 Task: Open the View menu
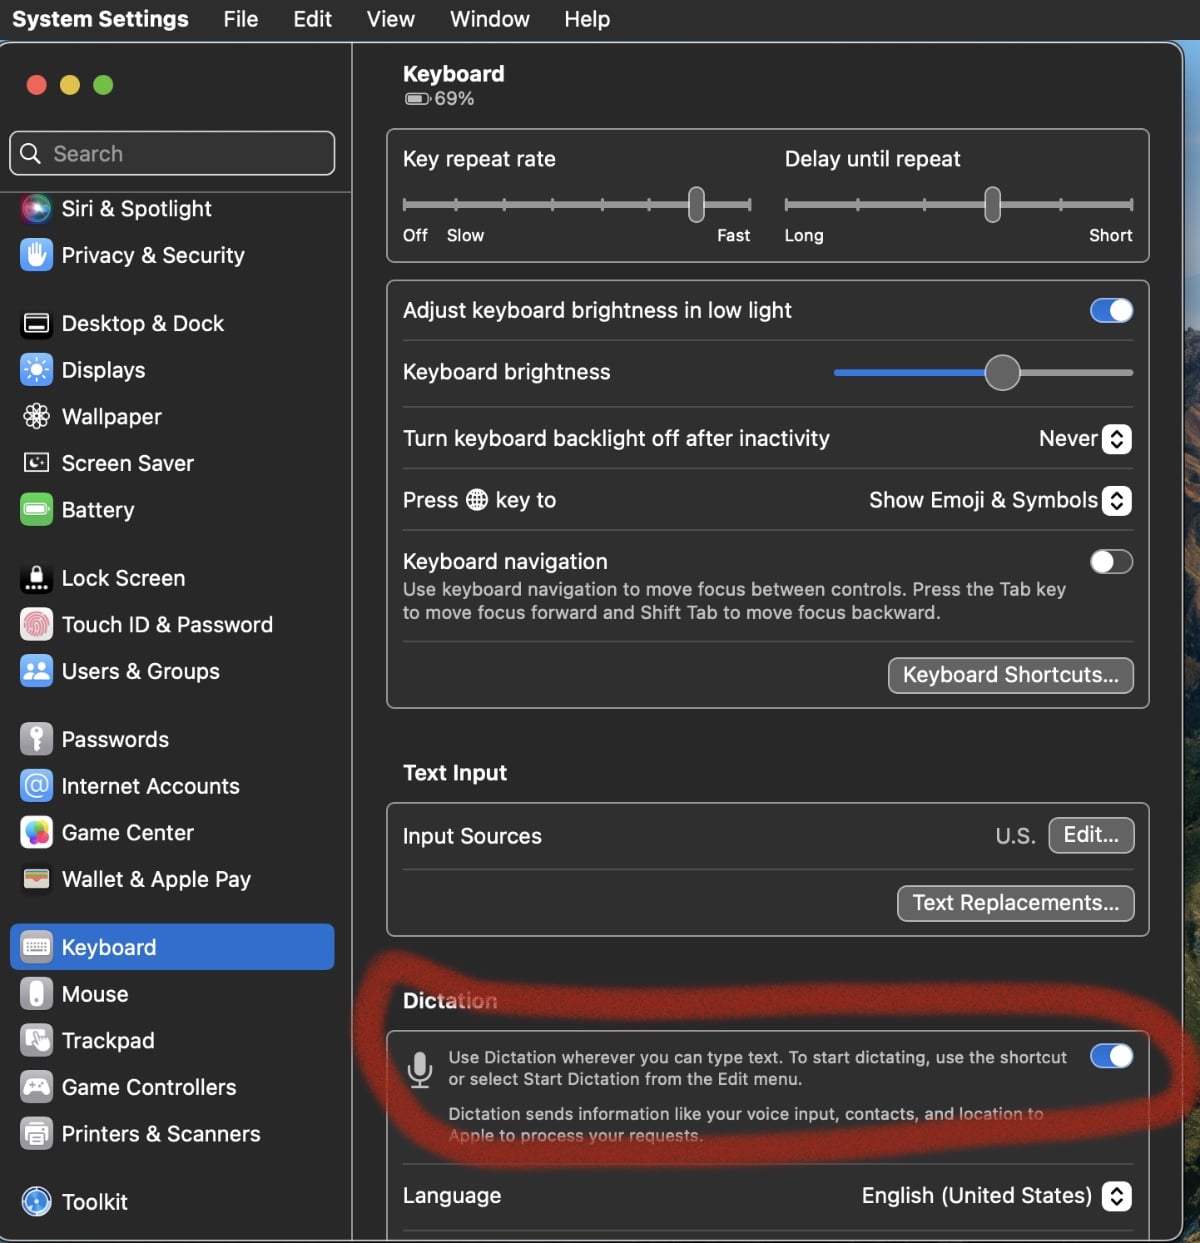[x=390, y=19]
